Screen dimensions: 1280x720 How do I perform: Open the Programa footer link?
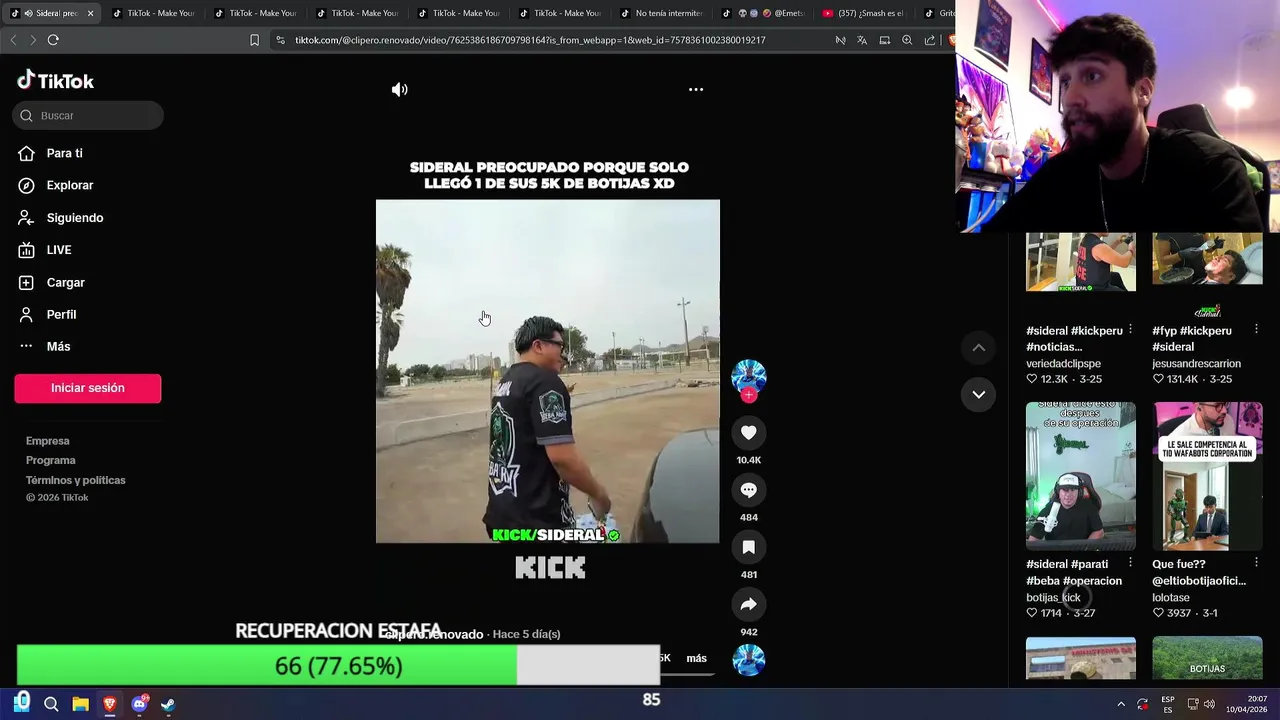(x=51, y=460)
